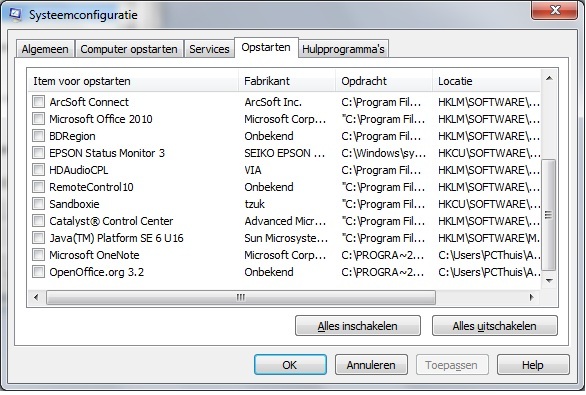The width and height of the screenshot is (586, 395).
Task: Click the Catalyst Control Center row name
Action: [x=111, y=221]
